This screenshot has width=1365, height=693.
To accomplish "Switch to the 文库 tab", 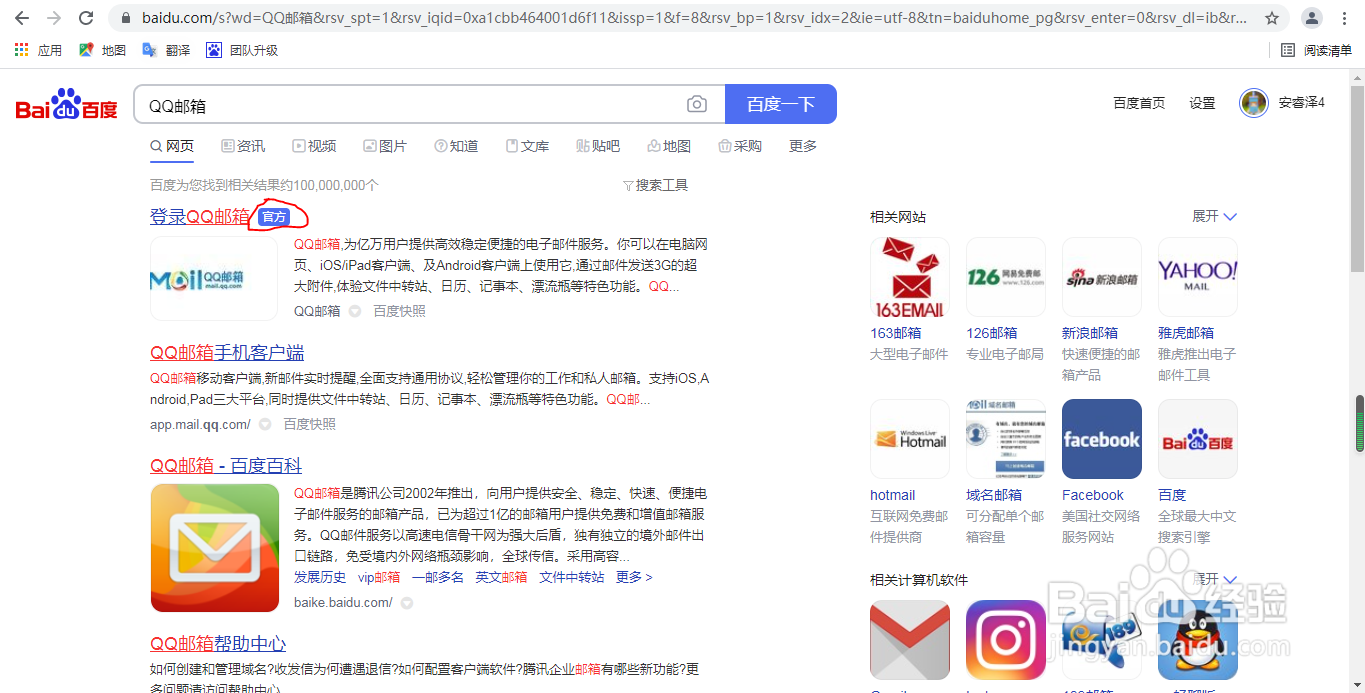I will (527, 146).
